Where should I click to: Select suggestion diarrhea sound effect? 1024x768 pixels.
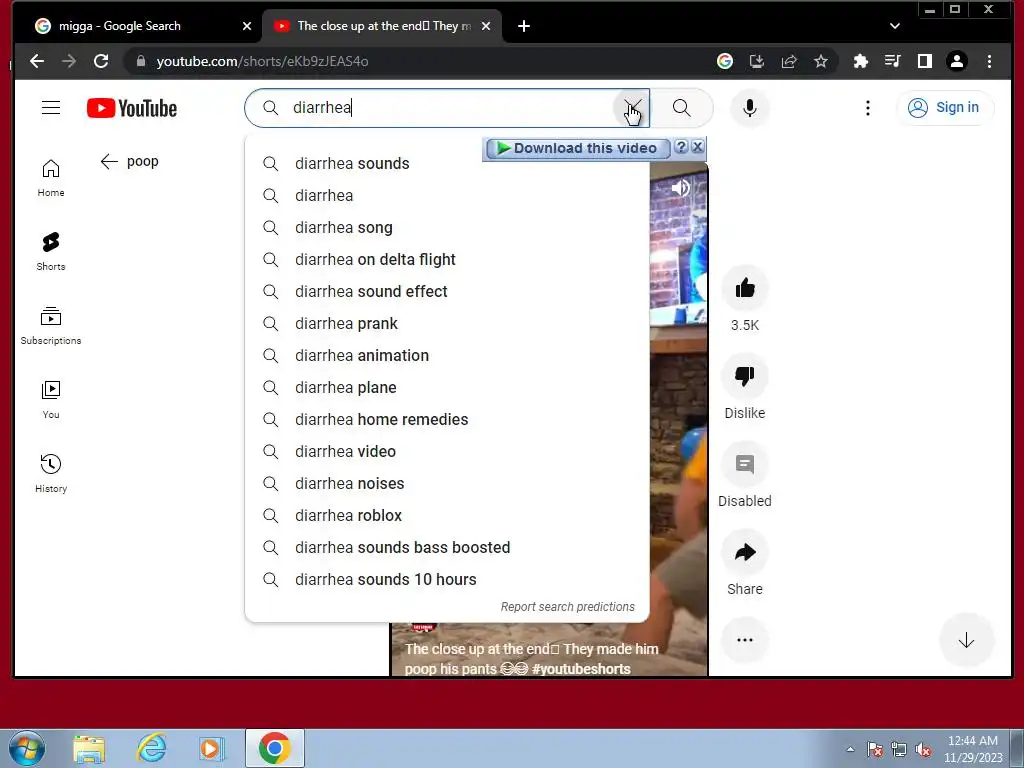click(447, 291)
